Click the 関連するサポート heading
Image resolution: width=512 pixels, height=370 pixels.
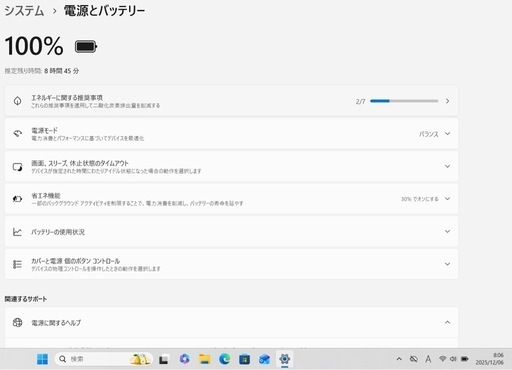(26, 299)
